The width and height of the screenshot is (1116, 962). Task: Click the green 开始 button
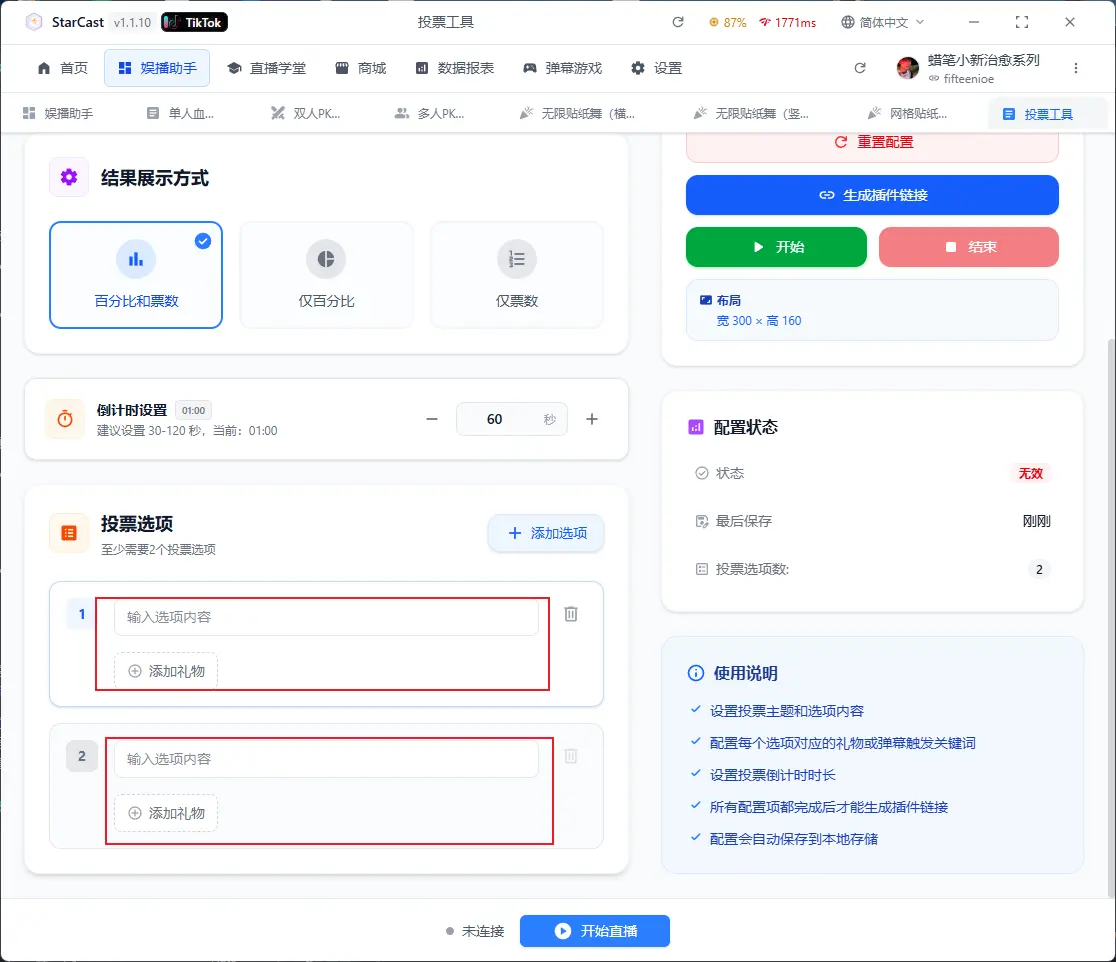point(776,247)
